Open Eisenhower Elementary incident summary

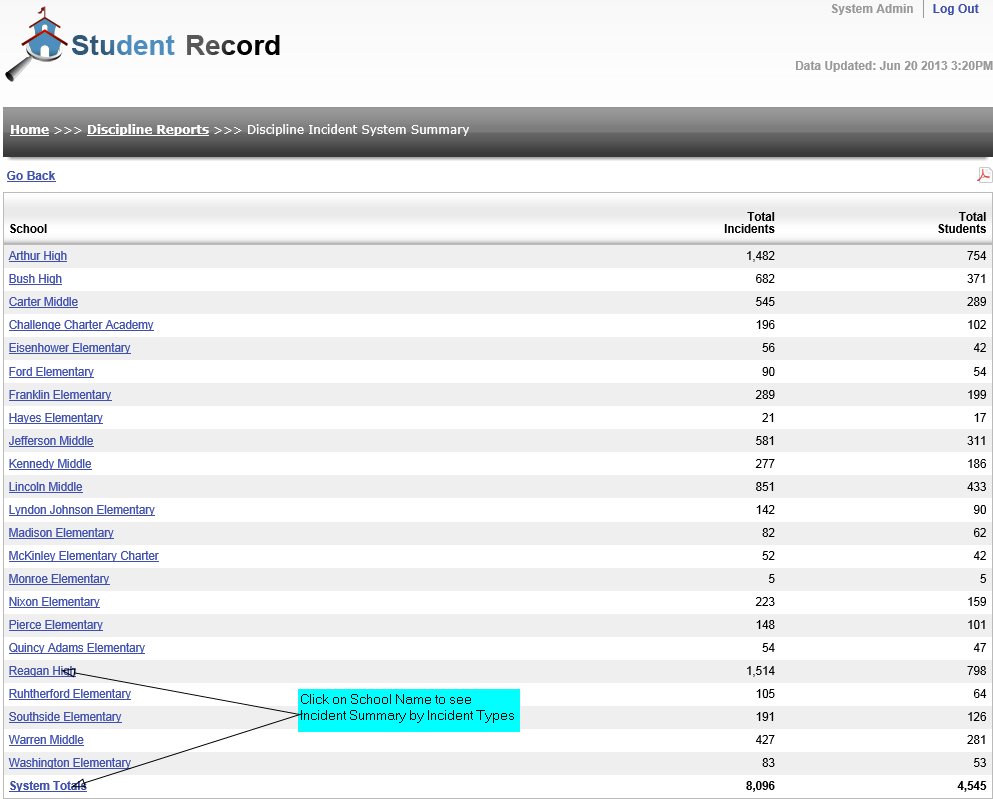pyautogui.click(x=70, y=348)
